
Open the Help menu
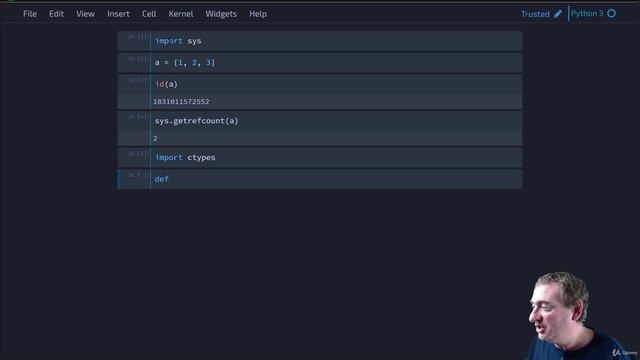point(258,14)
